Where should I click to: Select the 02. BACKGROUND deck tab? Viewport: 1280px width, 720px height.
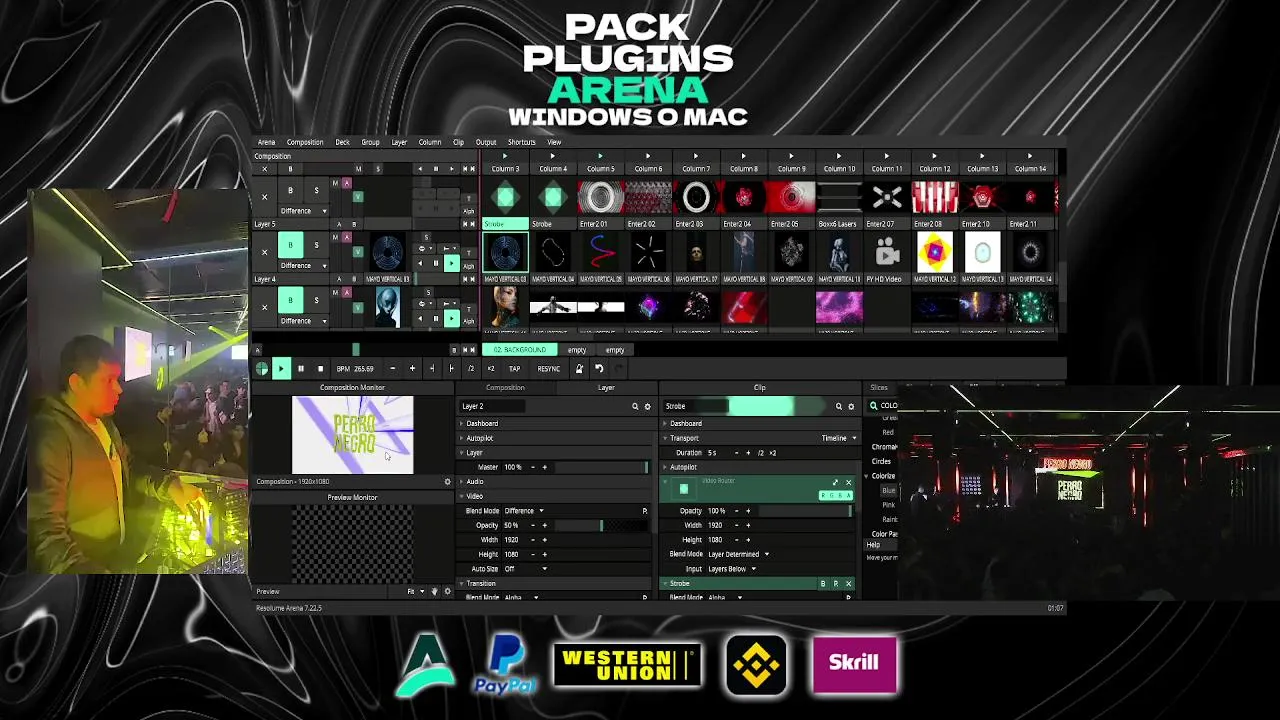(520, 350)
